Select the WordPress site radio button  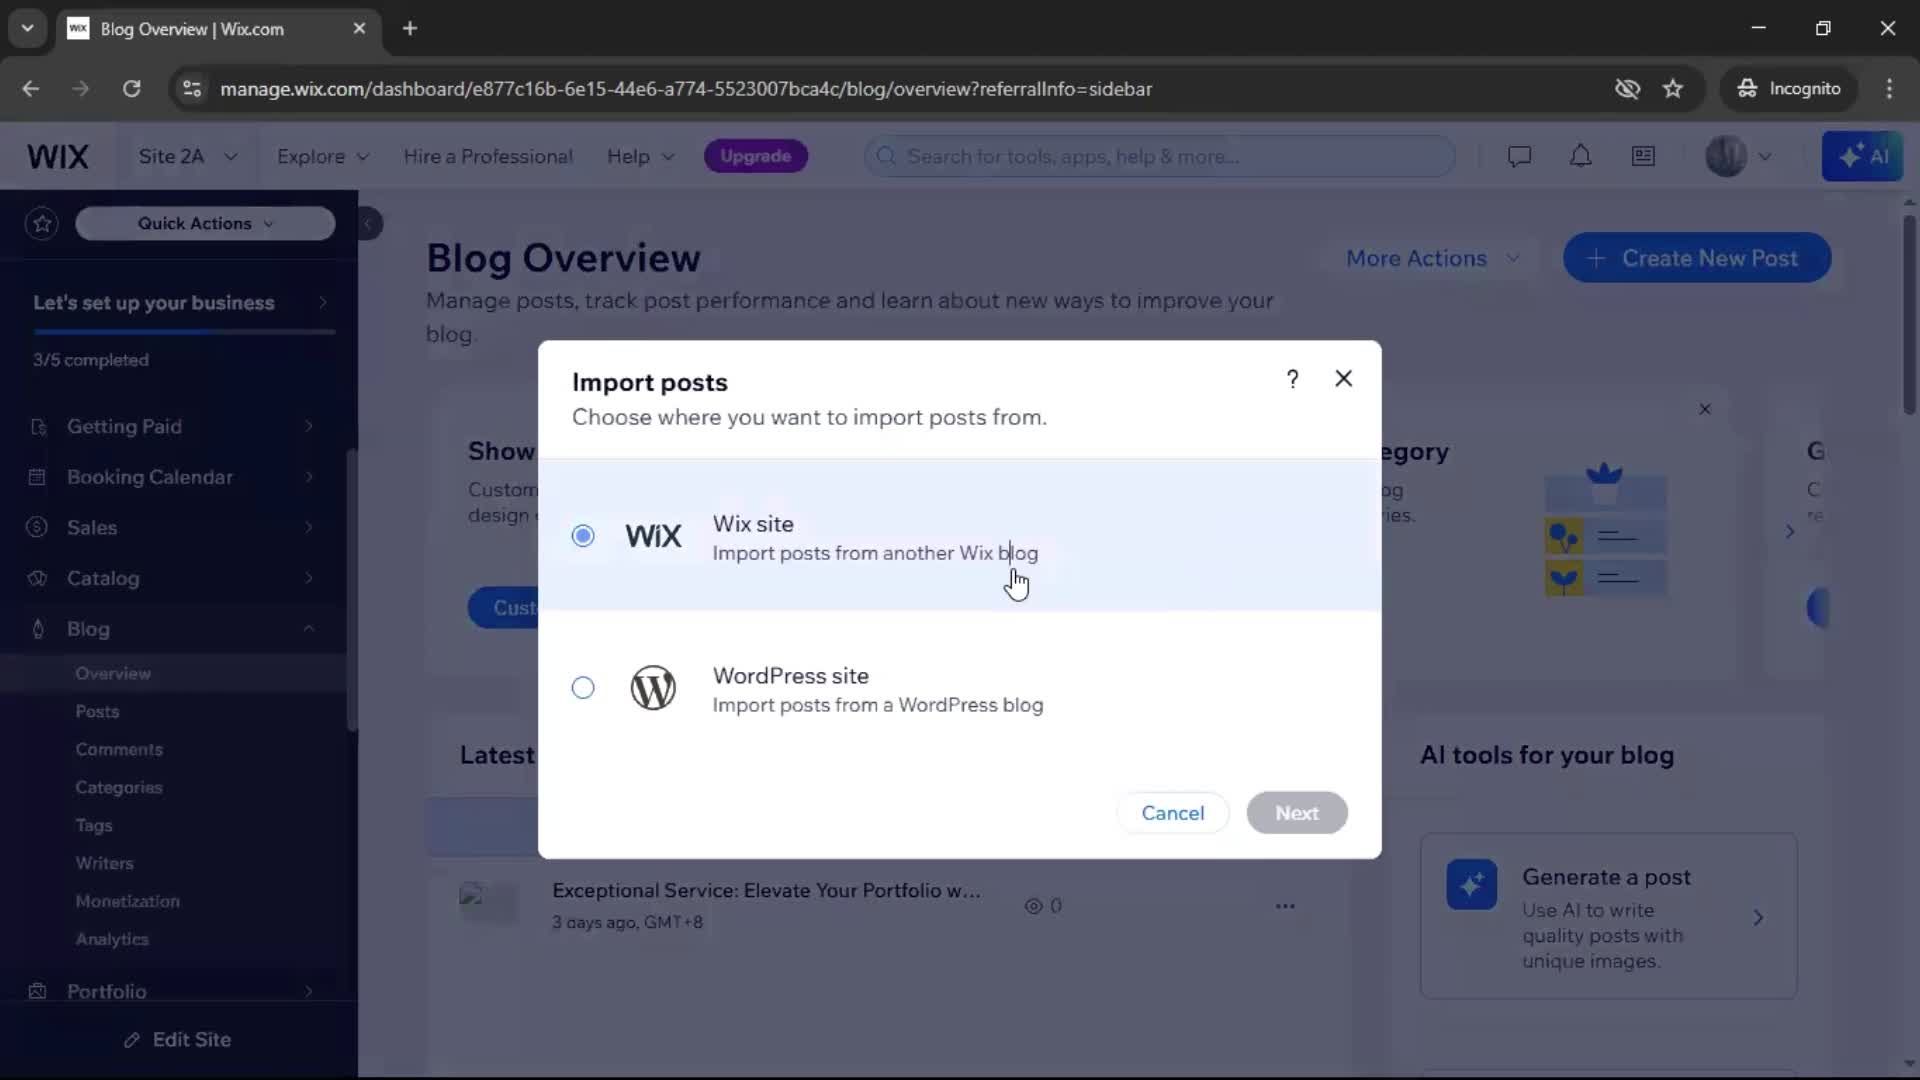(x=583, y=688)
